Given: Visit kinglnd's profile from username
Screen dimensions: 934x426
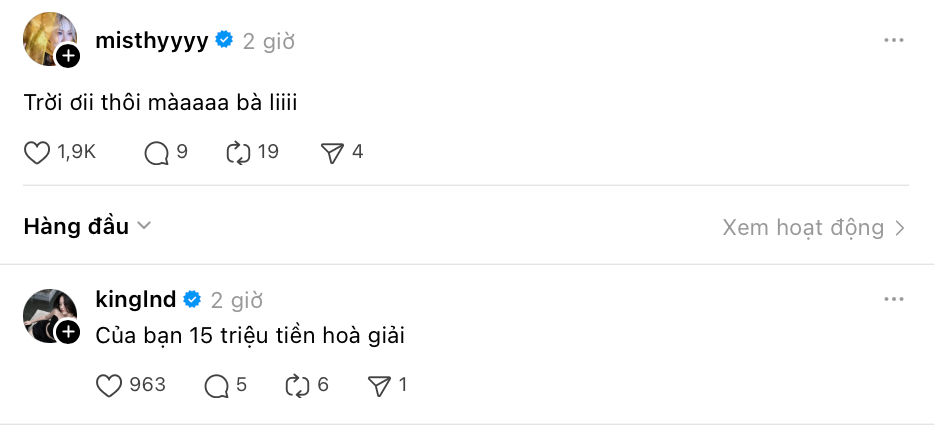Looking at the screenshot, I should point(135,299).
